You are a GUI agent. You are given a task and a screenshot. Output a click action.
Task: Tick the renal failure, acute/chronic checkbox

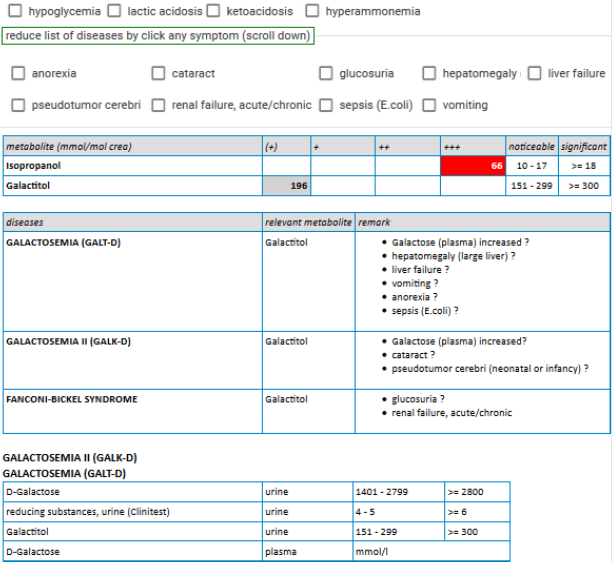point(158,105)
